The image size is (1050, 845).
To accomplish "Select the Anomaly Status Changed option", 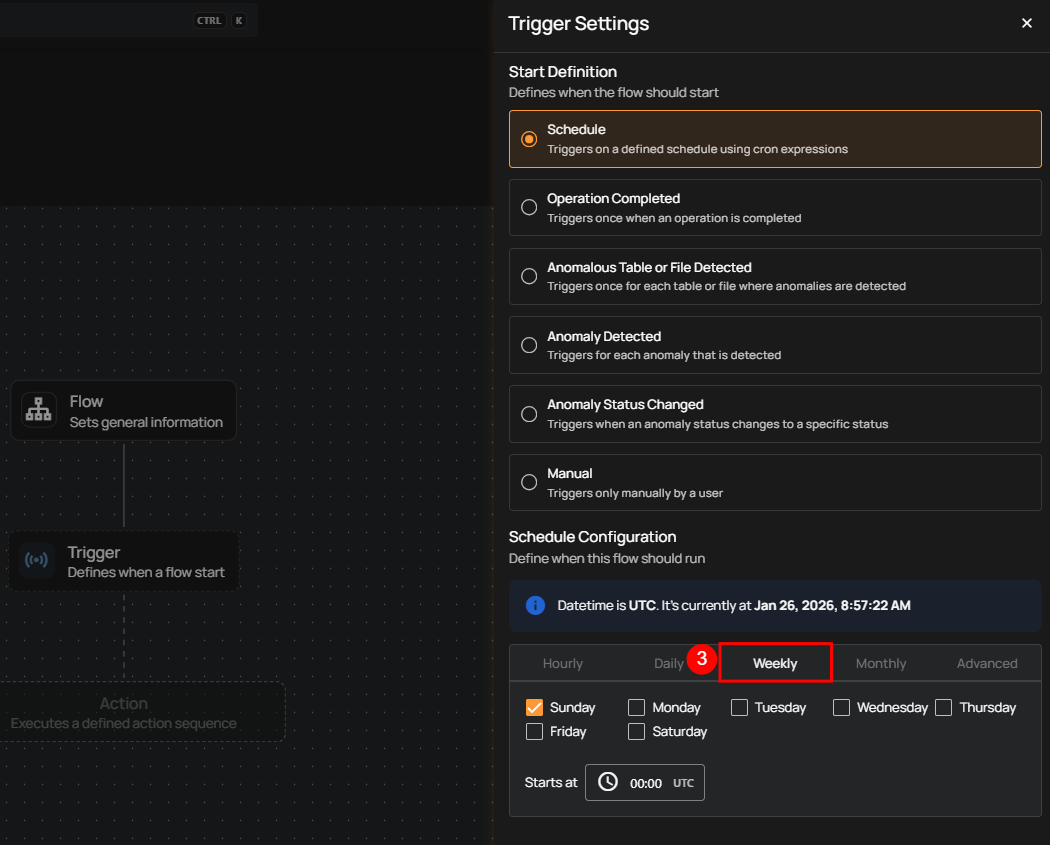I will click(529, 413).
